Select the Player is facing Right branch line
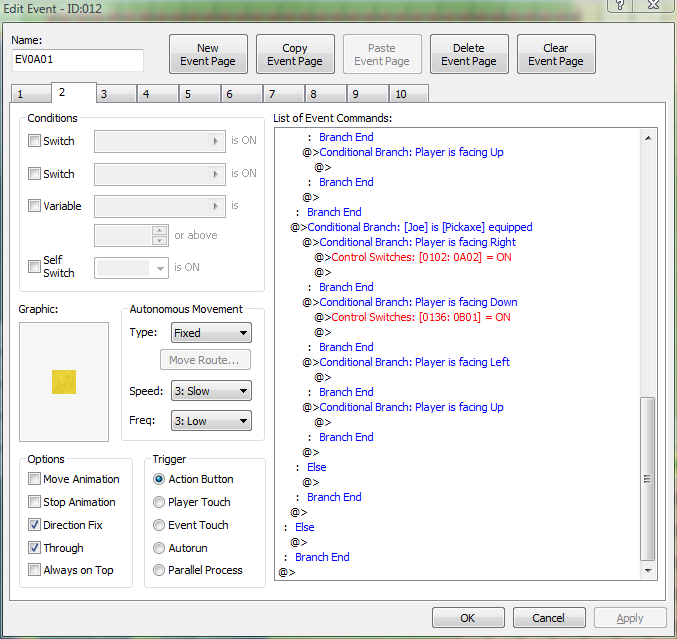Screen dimensions: 677x639 click(x=417, y=242)
